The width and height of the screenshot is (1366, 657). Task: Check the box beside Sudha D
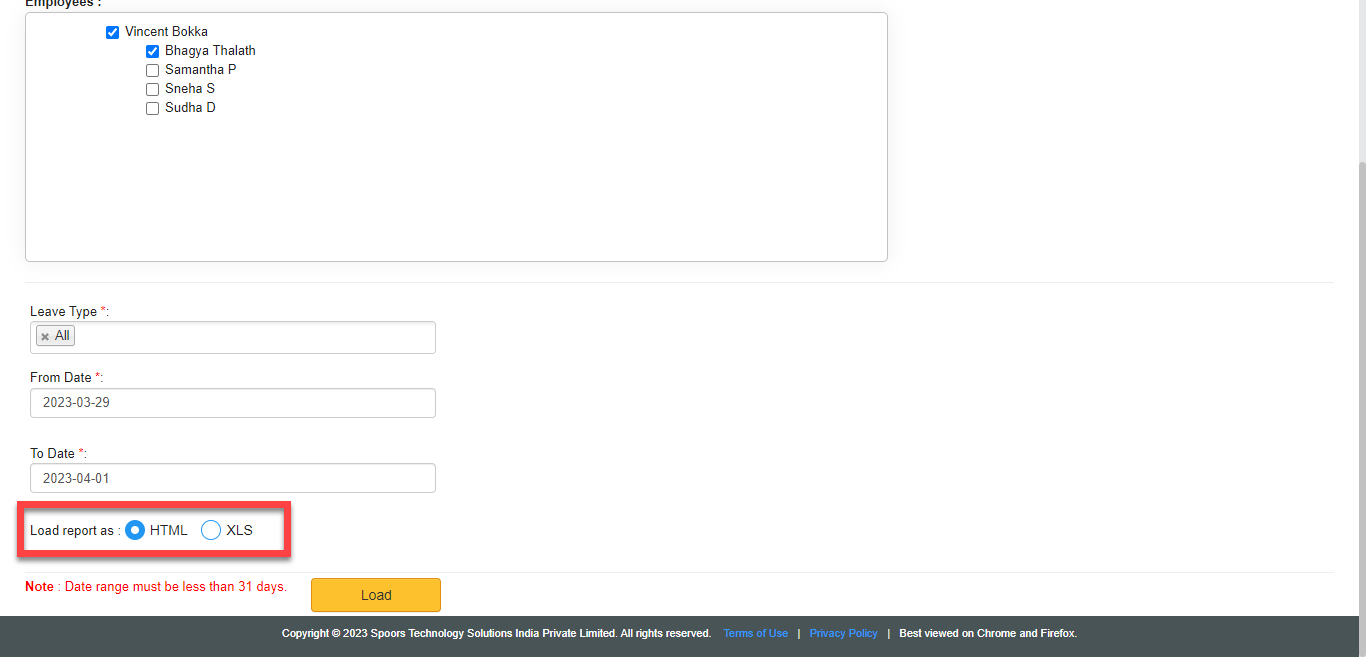pyautogui.click(x=152, y=108)
